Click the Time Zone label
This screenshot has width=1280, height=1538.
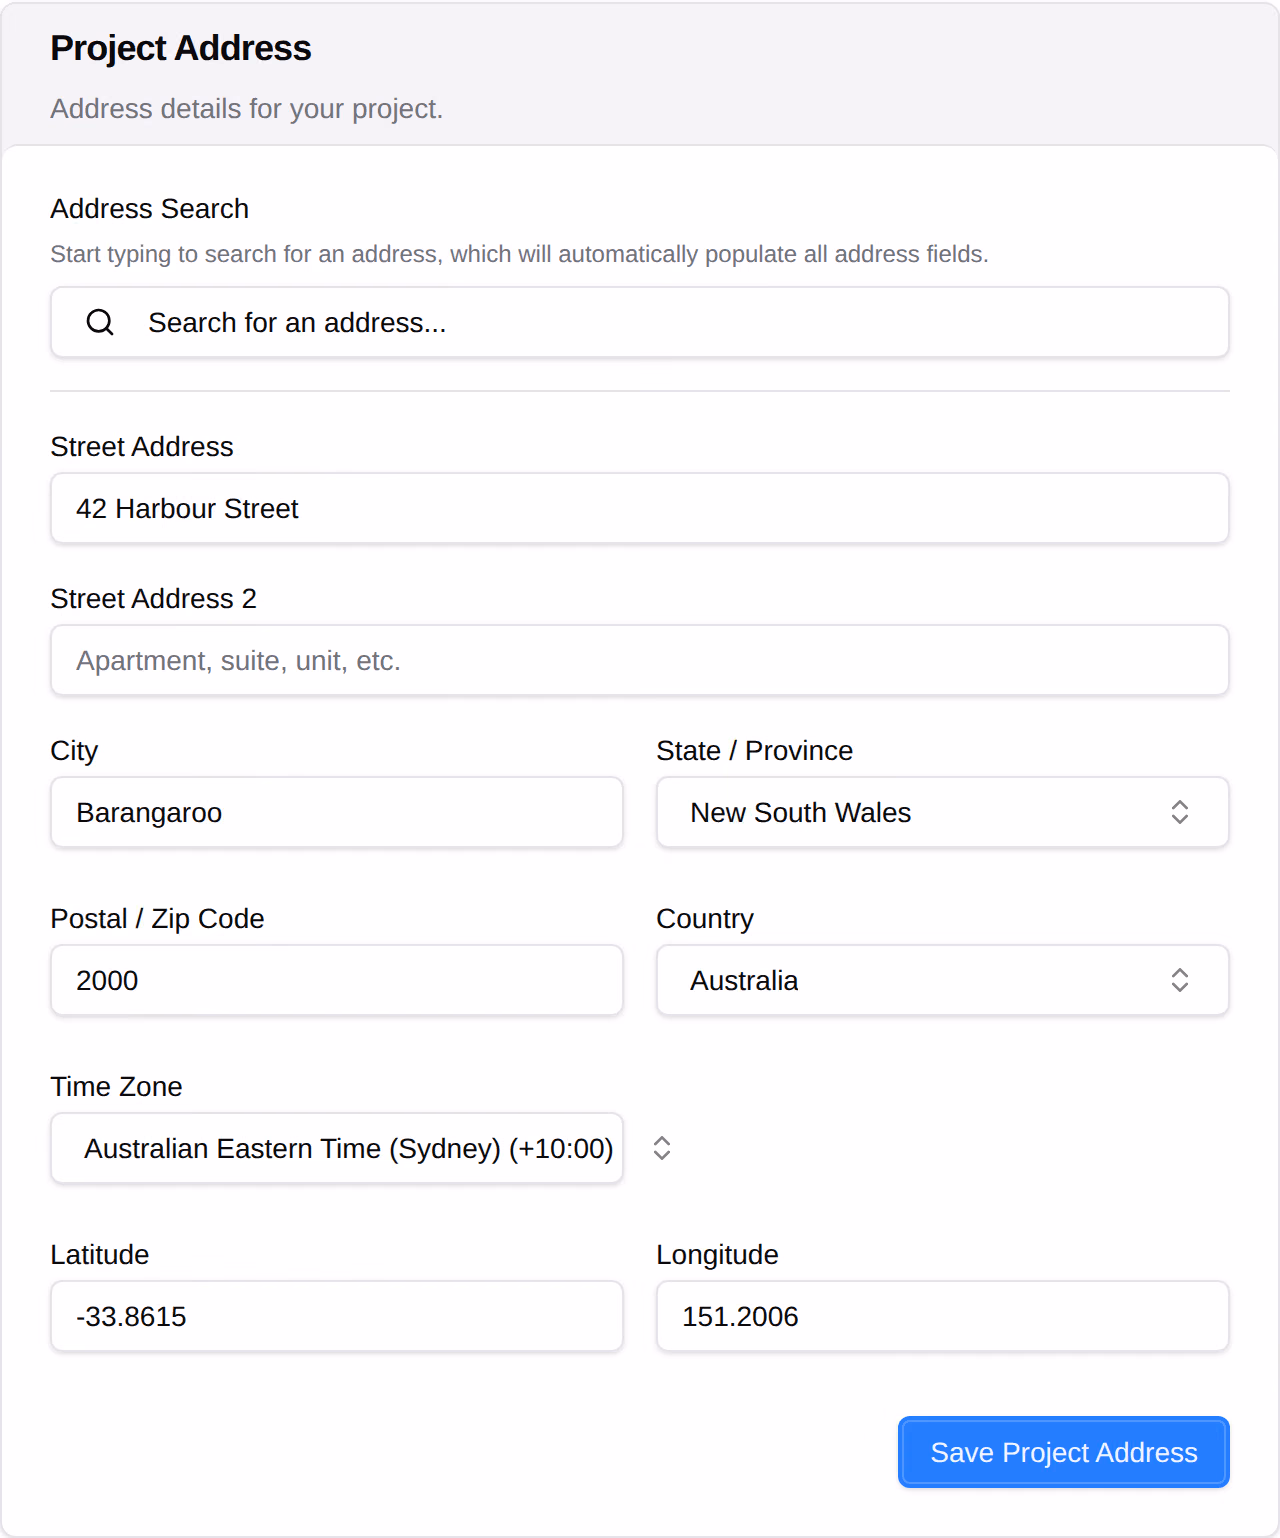117,1086
